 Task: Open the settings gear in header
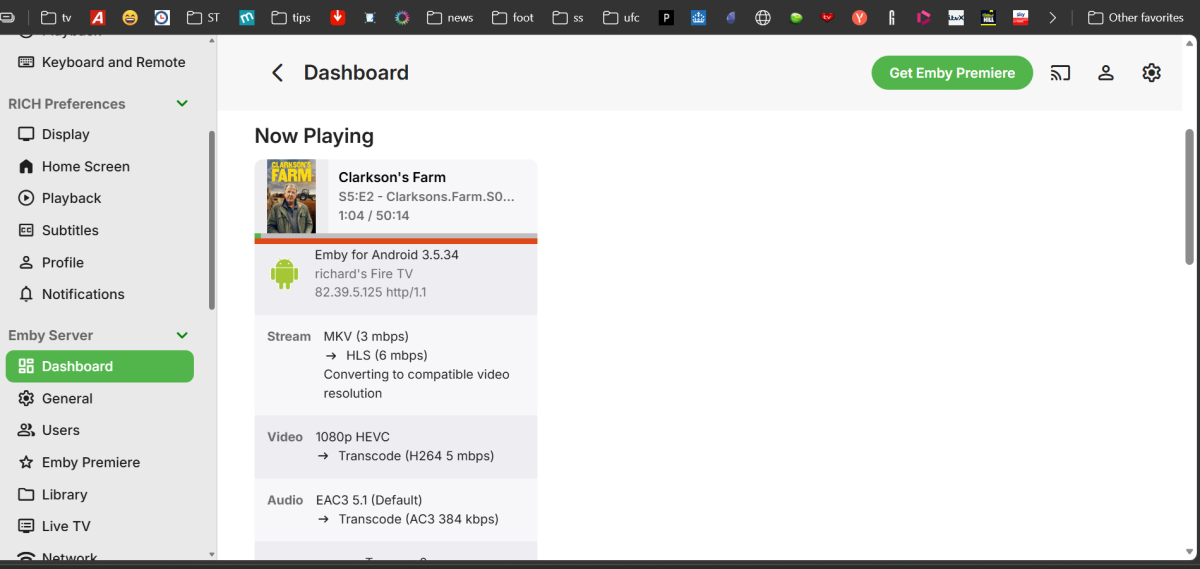coord(1151,73)
